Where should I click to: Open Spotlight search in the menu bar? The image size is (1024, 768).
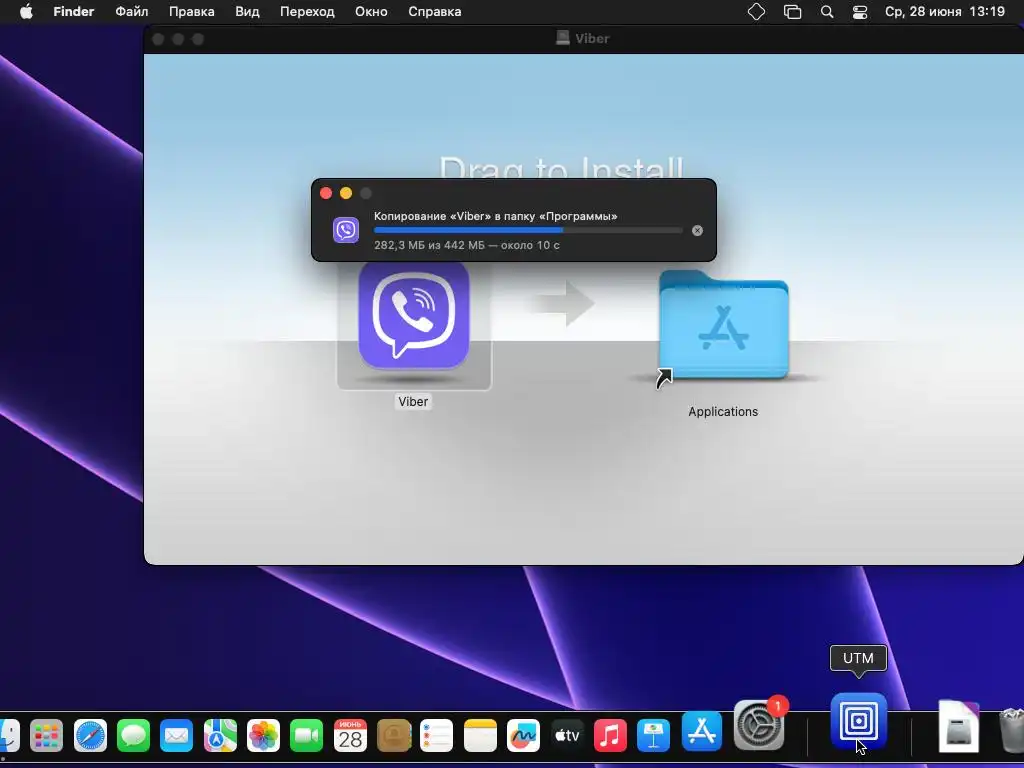827,12
